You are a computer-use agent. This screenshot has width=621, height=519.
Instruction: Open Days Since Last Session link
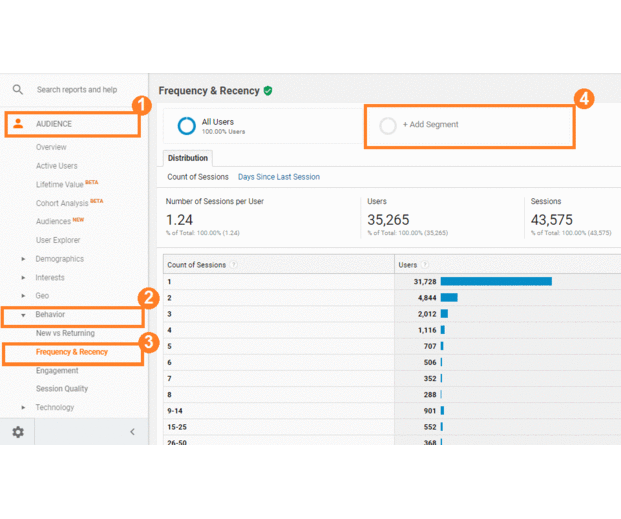click(x=279, y=177)
